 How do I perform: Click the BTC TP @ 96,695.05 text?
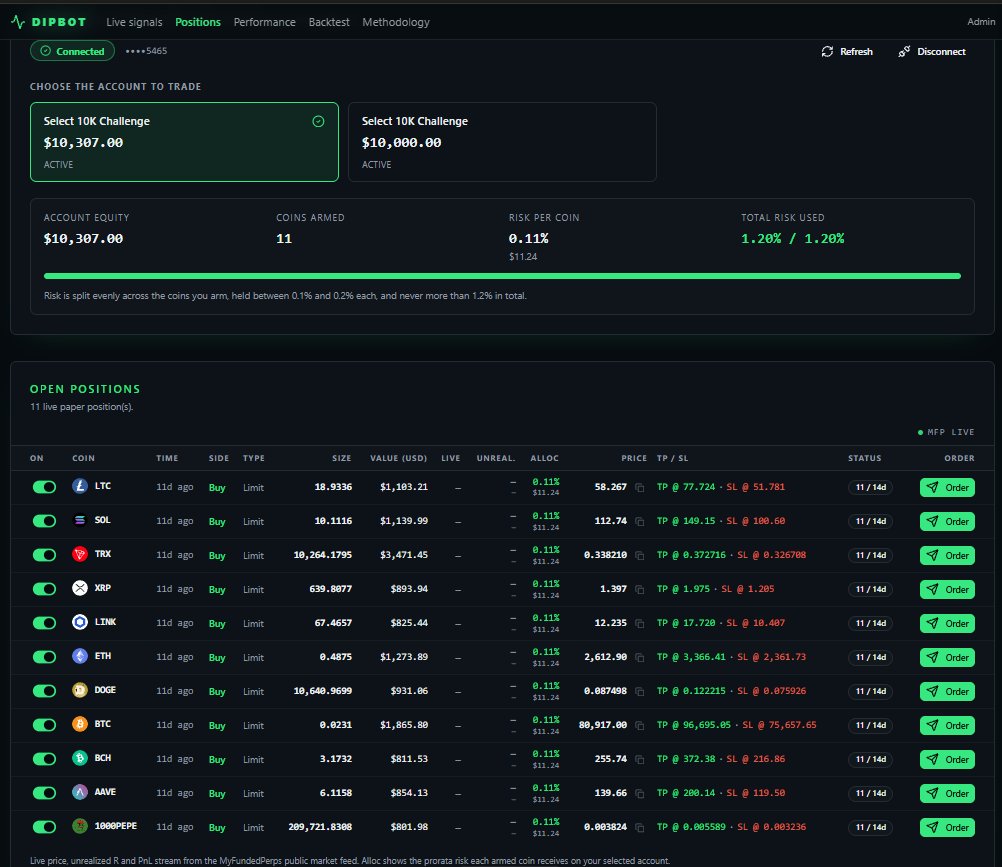[694, 725]
